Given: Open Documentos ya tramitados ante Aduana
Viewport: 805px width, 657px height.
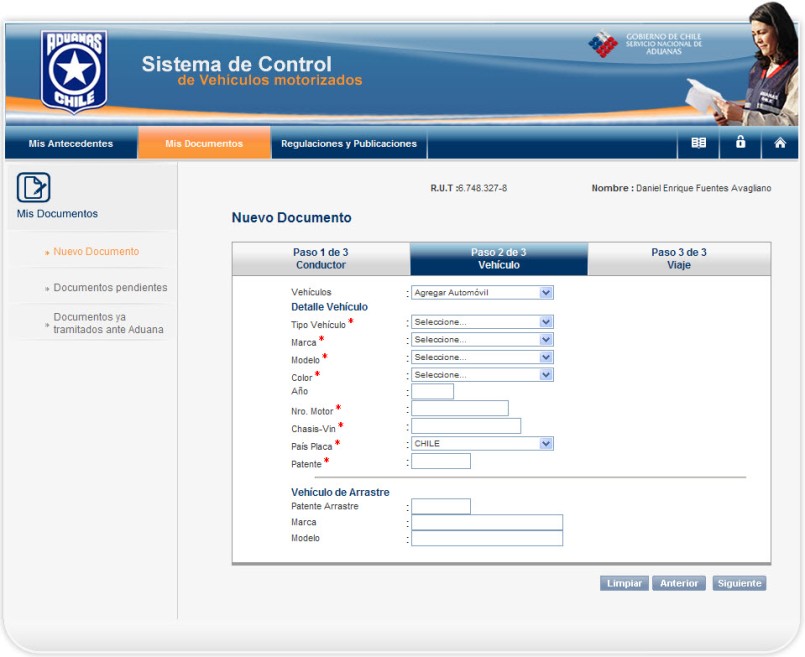Looking at the screenshot, I should pyautogui.click(x=108, y=323).
